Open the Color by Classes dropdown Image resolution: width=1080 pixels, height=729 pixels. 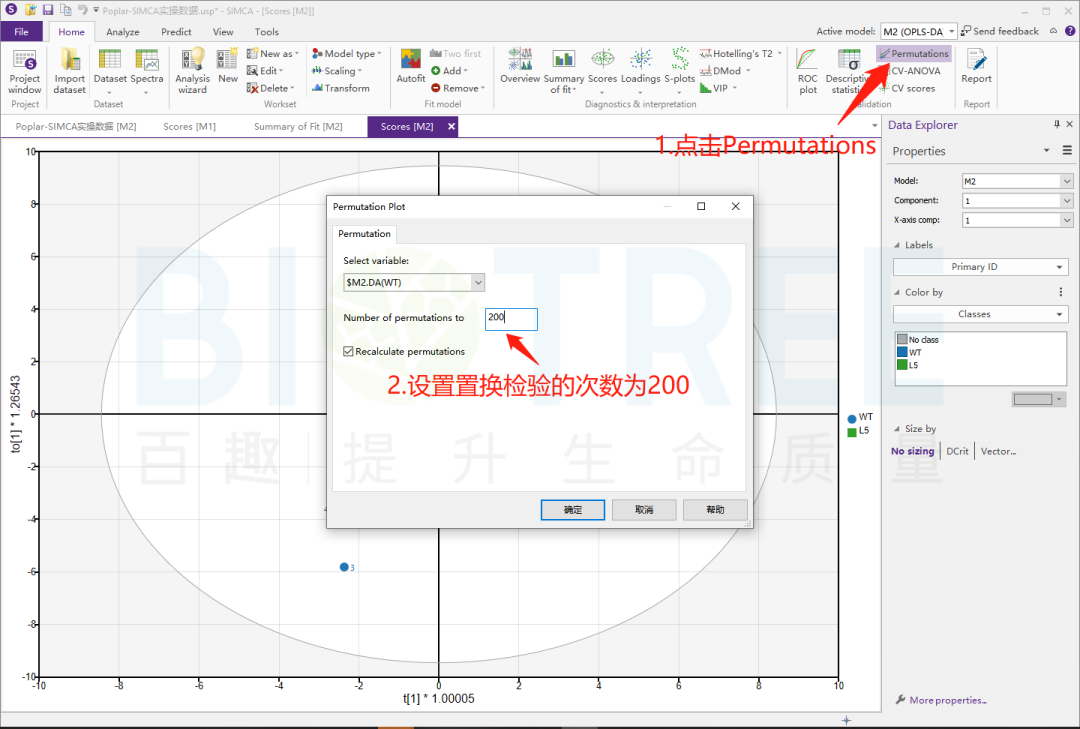click(x=979, y=313)
